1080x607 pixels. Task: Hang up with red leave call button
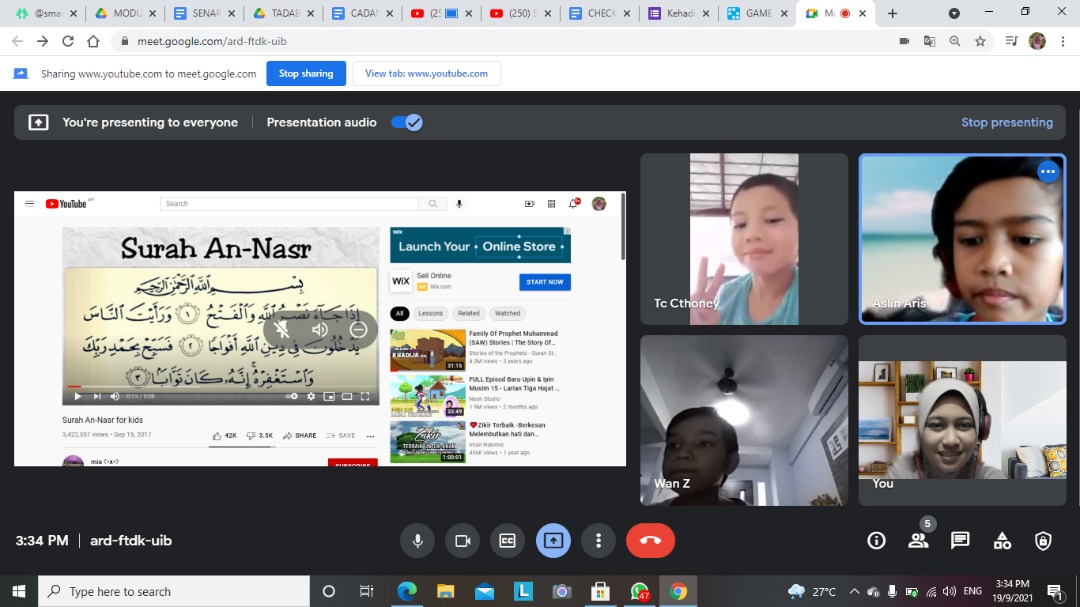click(650, 541)
